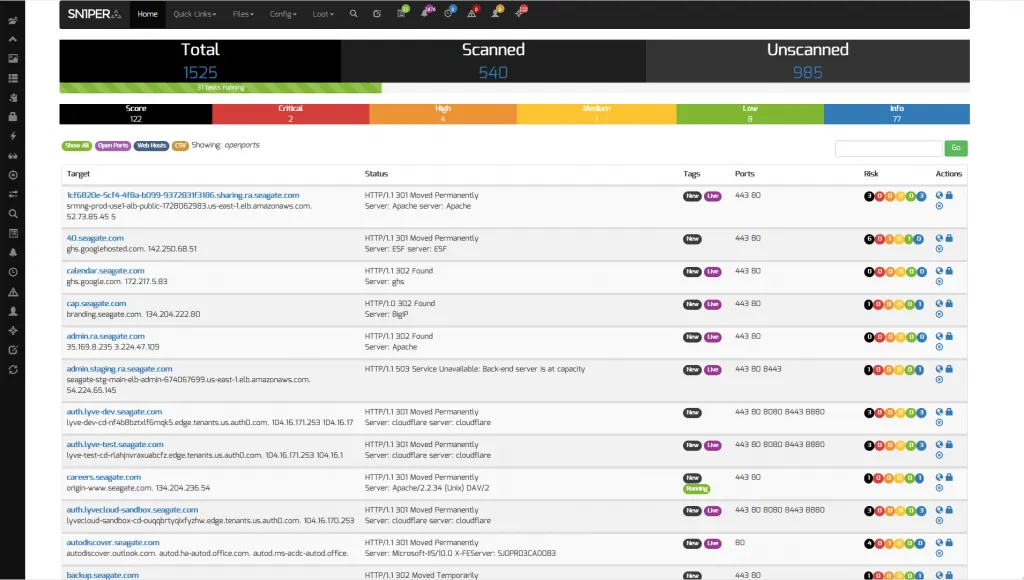Image resolution: width=1024 pixels, height=580 pixels.
Task: Click the globe action icon for 40.seagate.com
Action: (939, 238)
